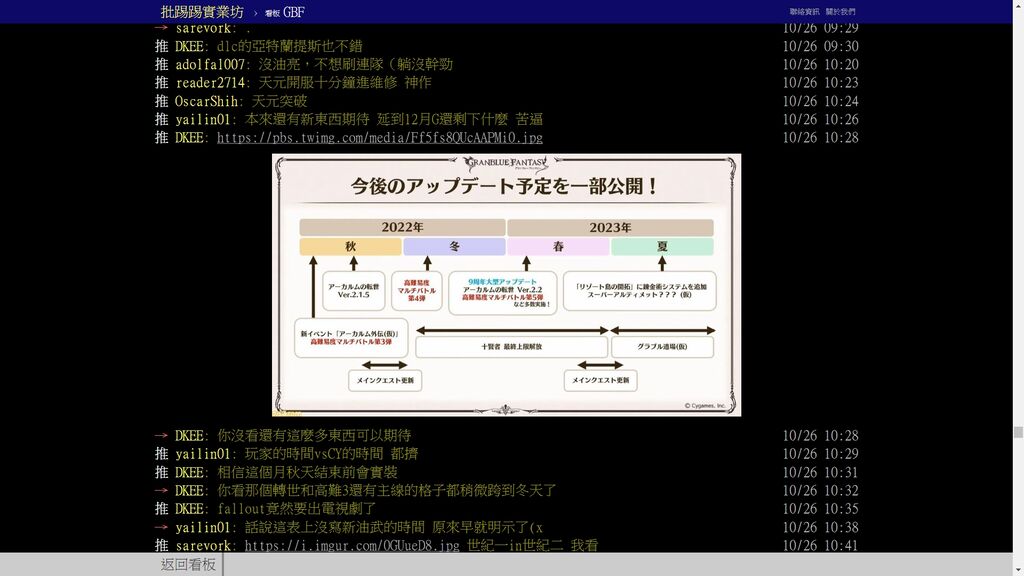Open the 關於我們 link in header
Viewport: 1024px width, 576px height.
point(840,12)
